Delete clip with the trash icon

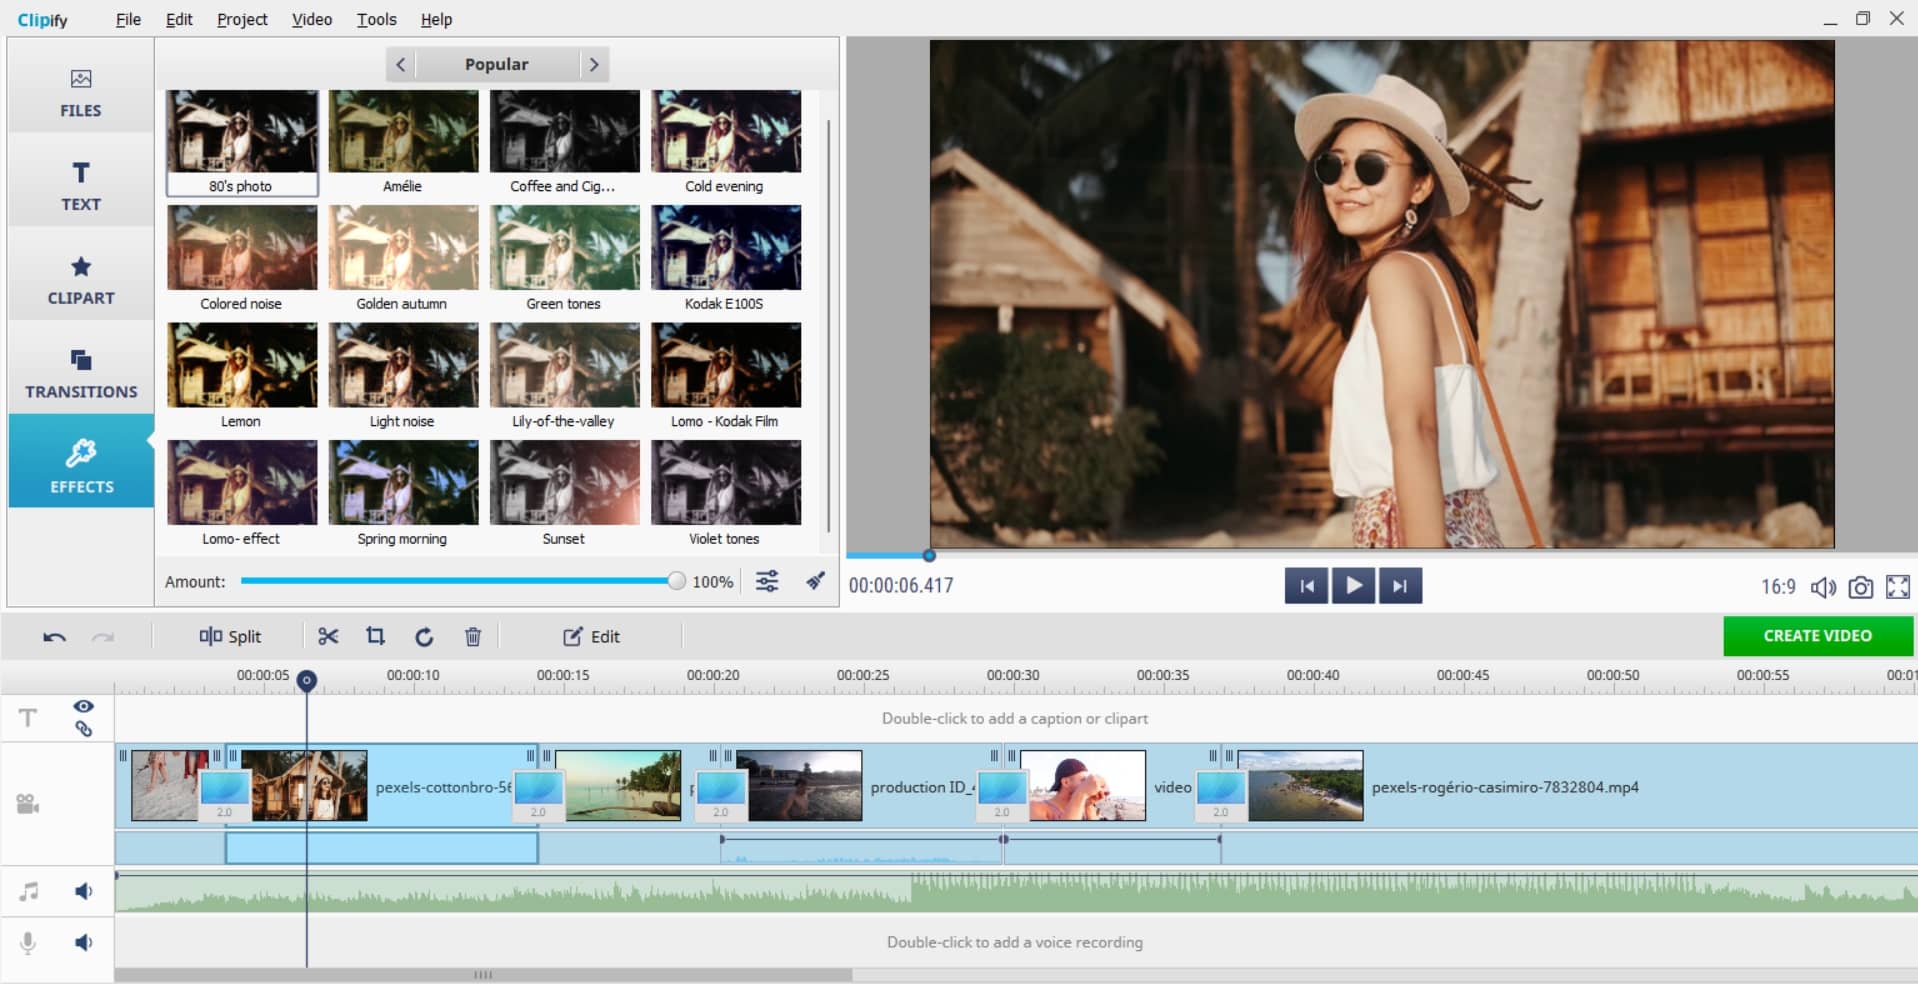pyautogui.click(x=473, y=636)
